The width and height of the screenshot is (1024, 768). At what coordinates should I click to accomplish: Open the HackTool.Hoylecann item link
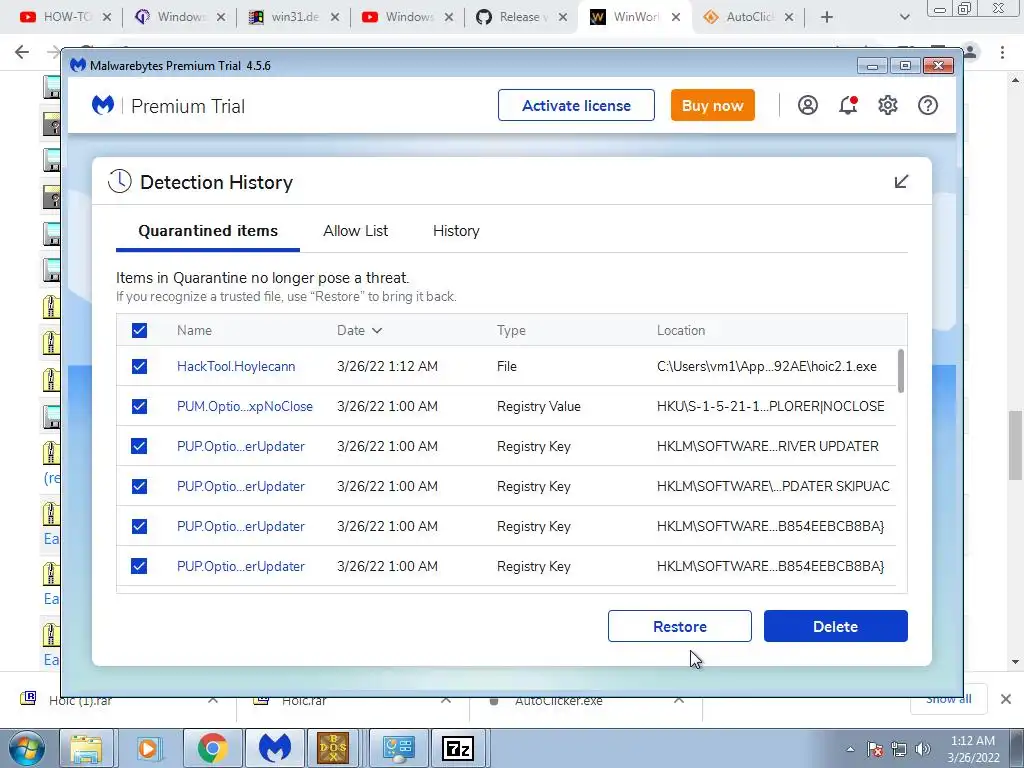click(x=236, y=366)
